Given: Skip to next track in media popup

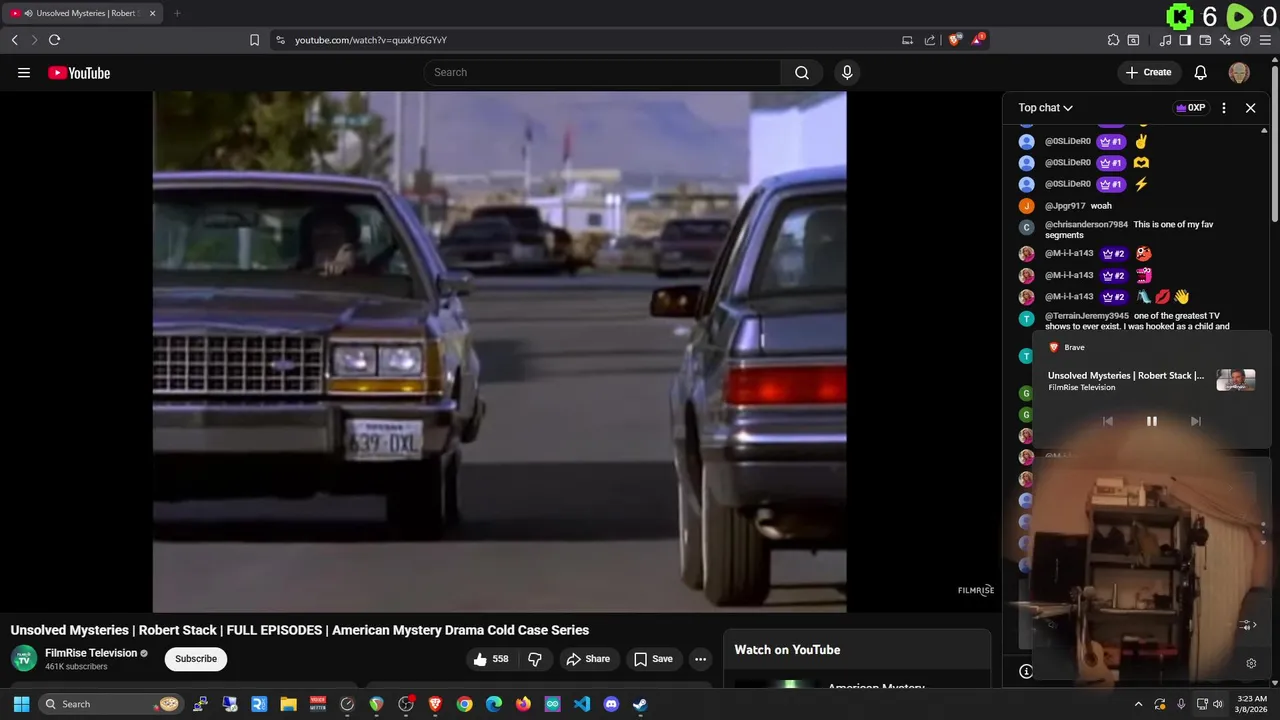Looking at the screenshot, I should (x=1195, y=421).
